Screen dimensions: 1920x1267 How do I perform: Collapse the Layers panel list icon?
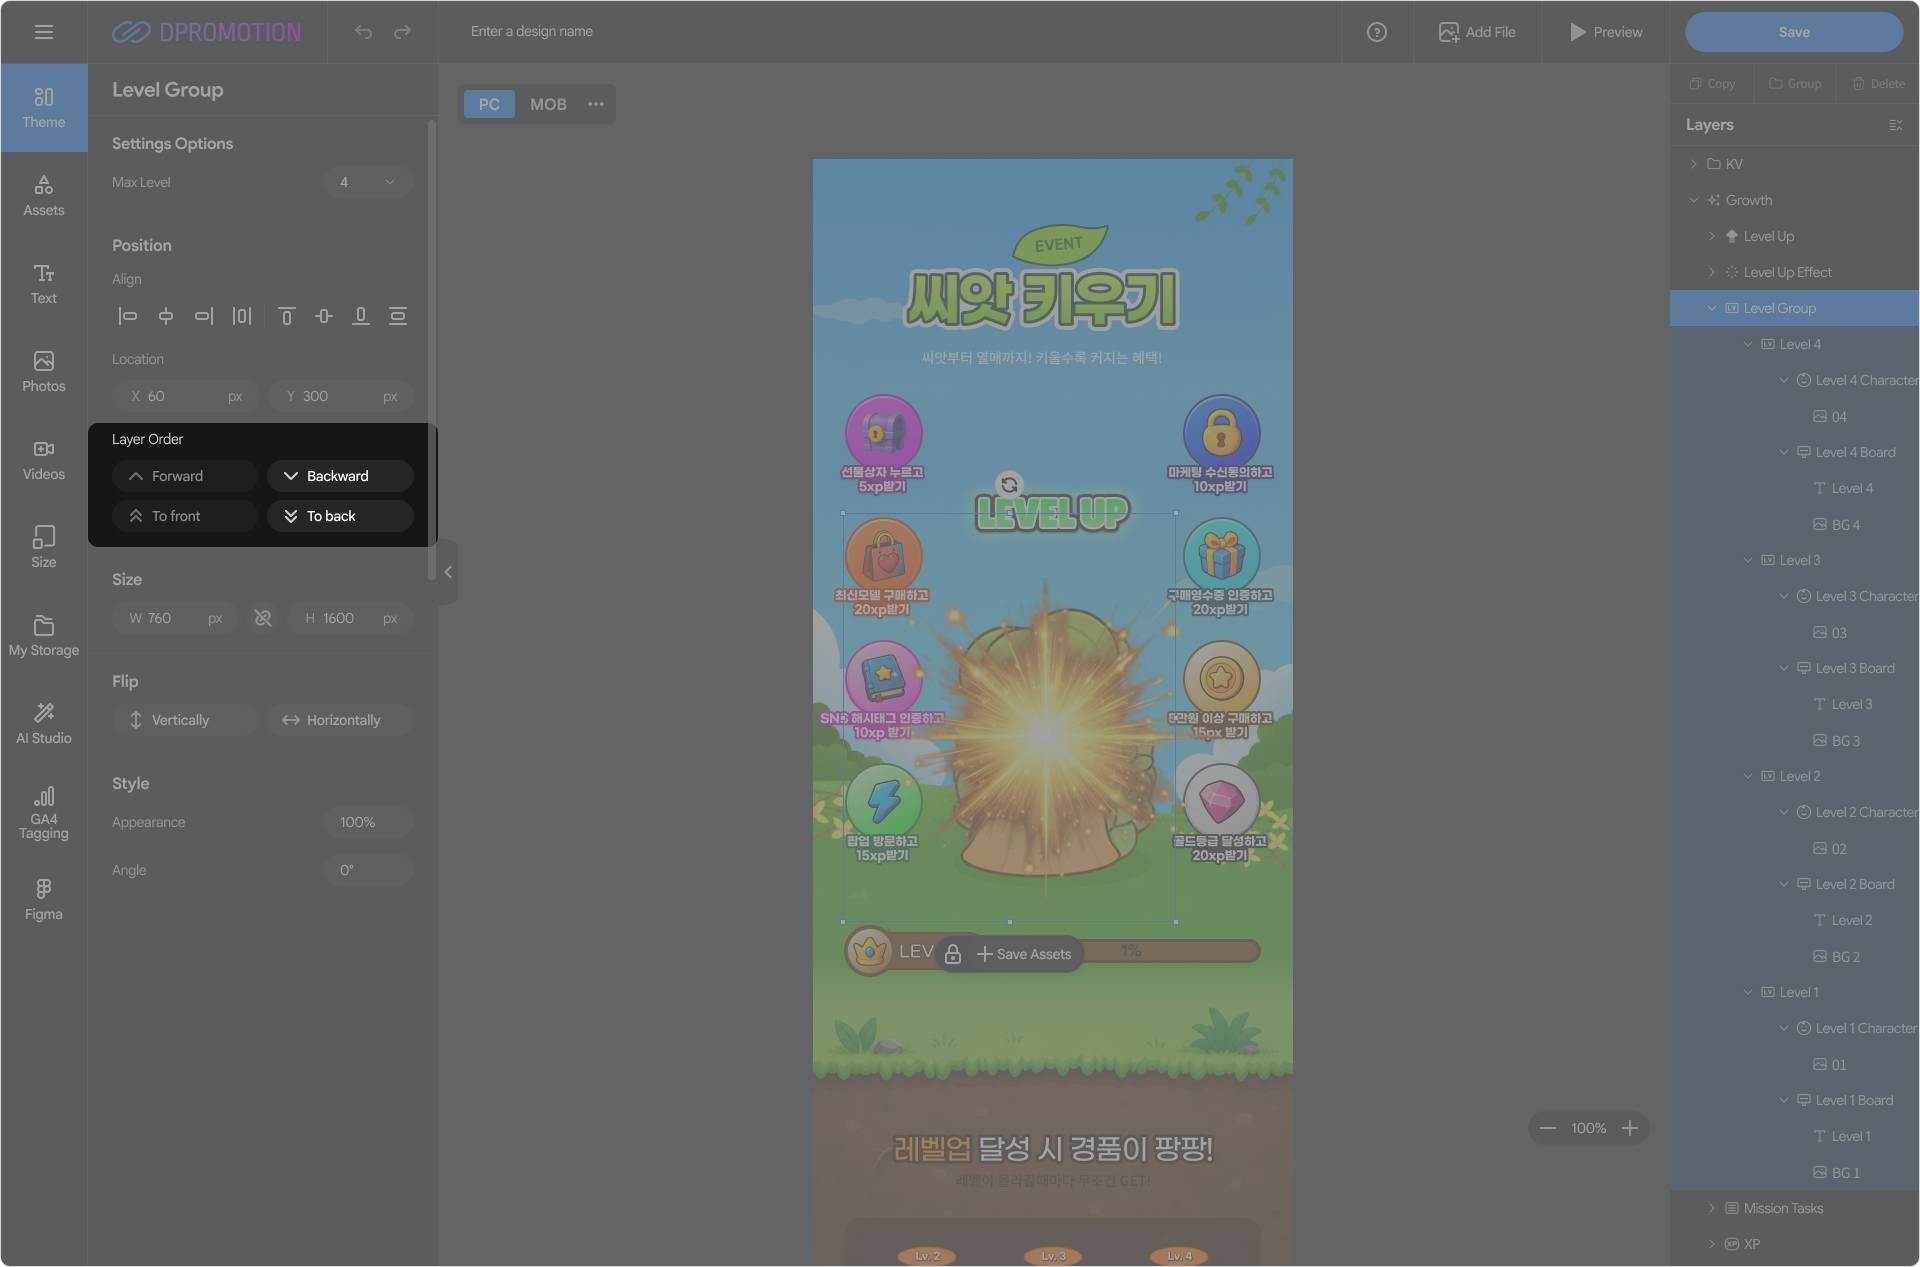[1896, 125]
